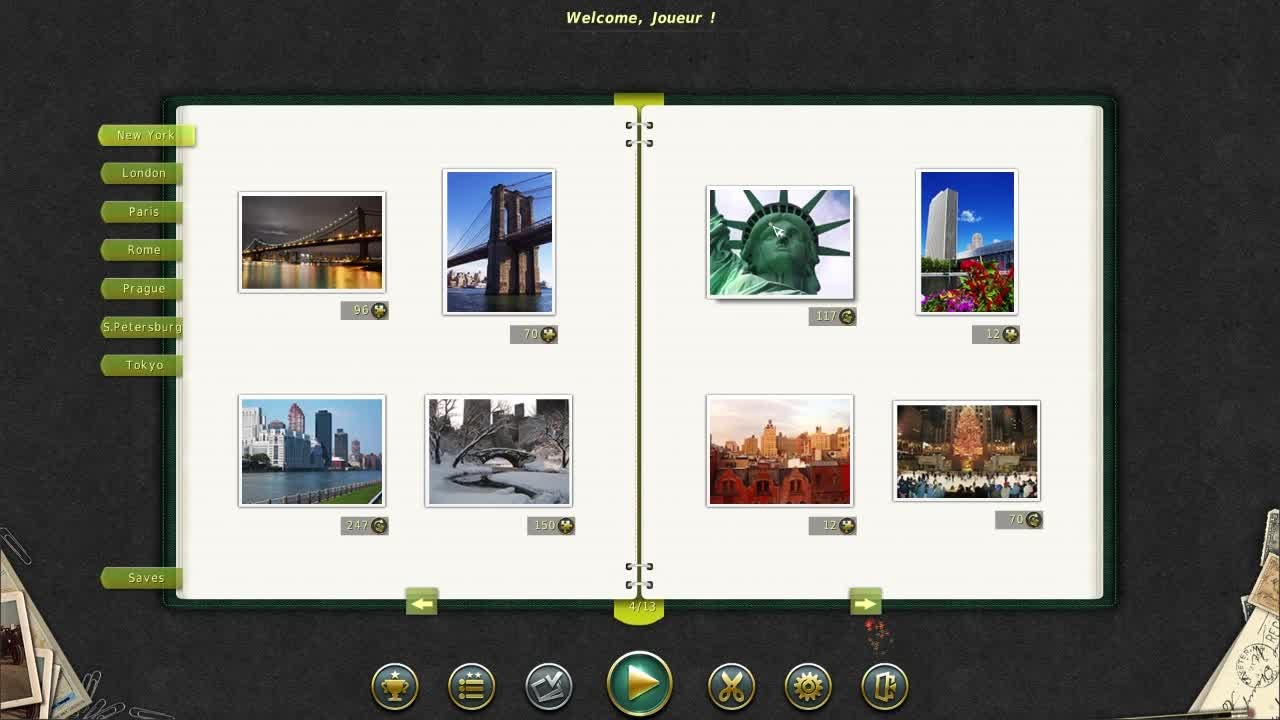Screen dimensions: 1280x720
Task: Open the Saves tab
Action: [144, 578]
